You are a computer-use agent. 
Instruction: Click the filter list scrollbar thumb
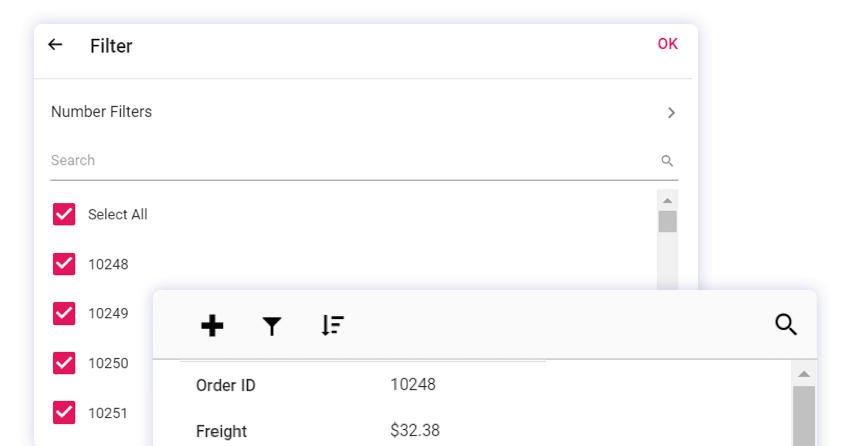coord(667,222)
